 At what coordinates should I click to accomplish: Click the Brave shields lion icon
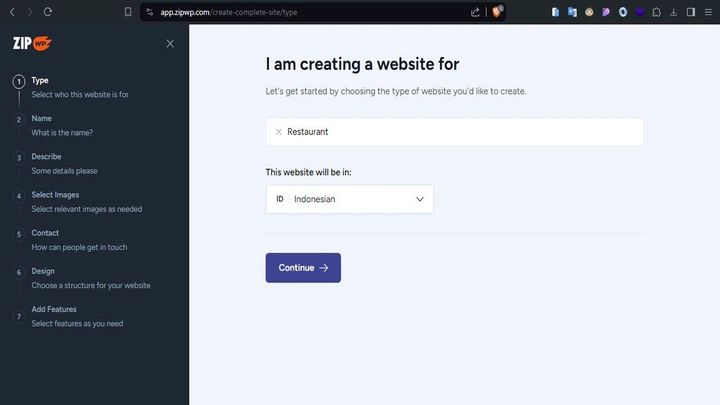[497, 12]
